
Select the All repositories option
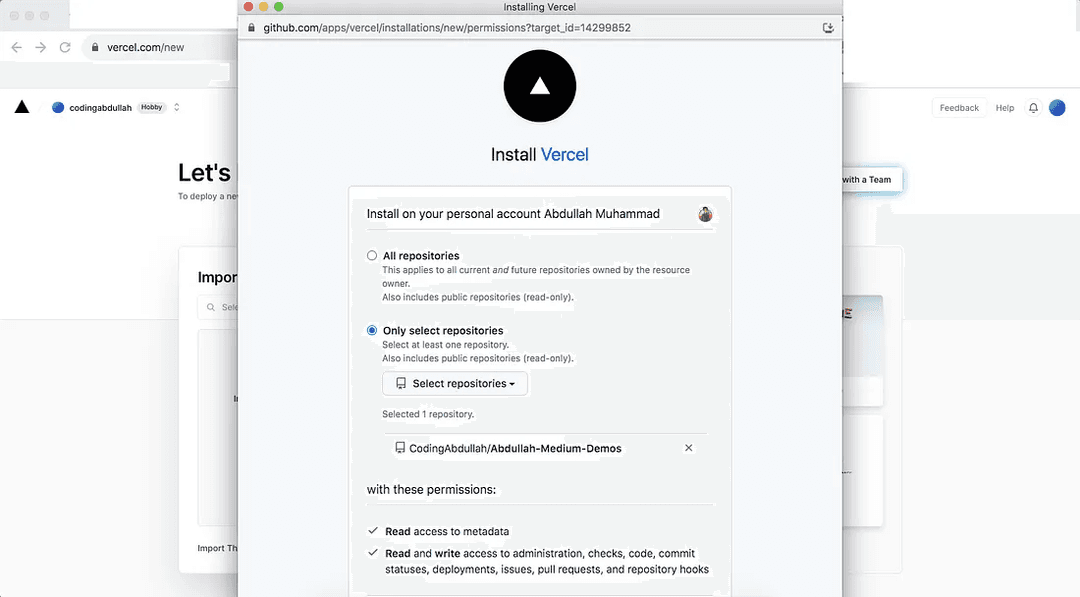[372, 256]
